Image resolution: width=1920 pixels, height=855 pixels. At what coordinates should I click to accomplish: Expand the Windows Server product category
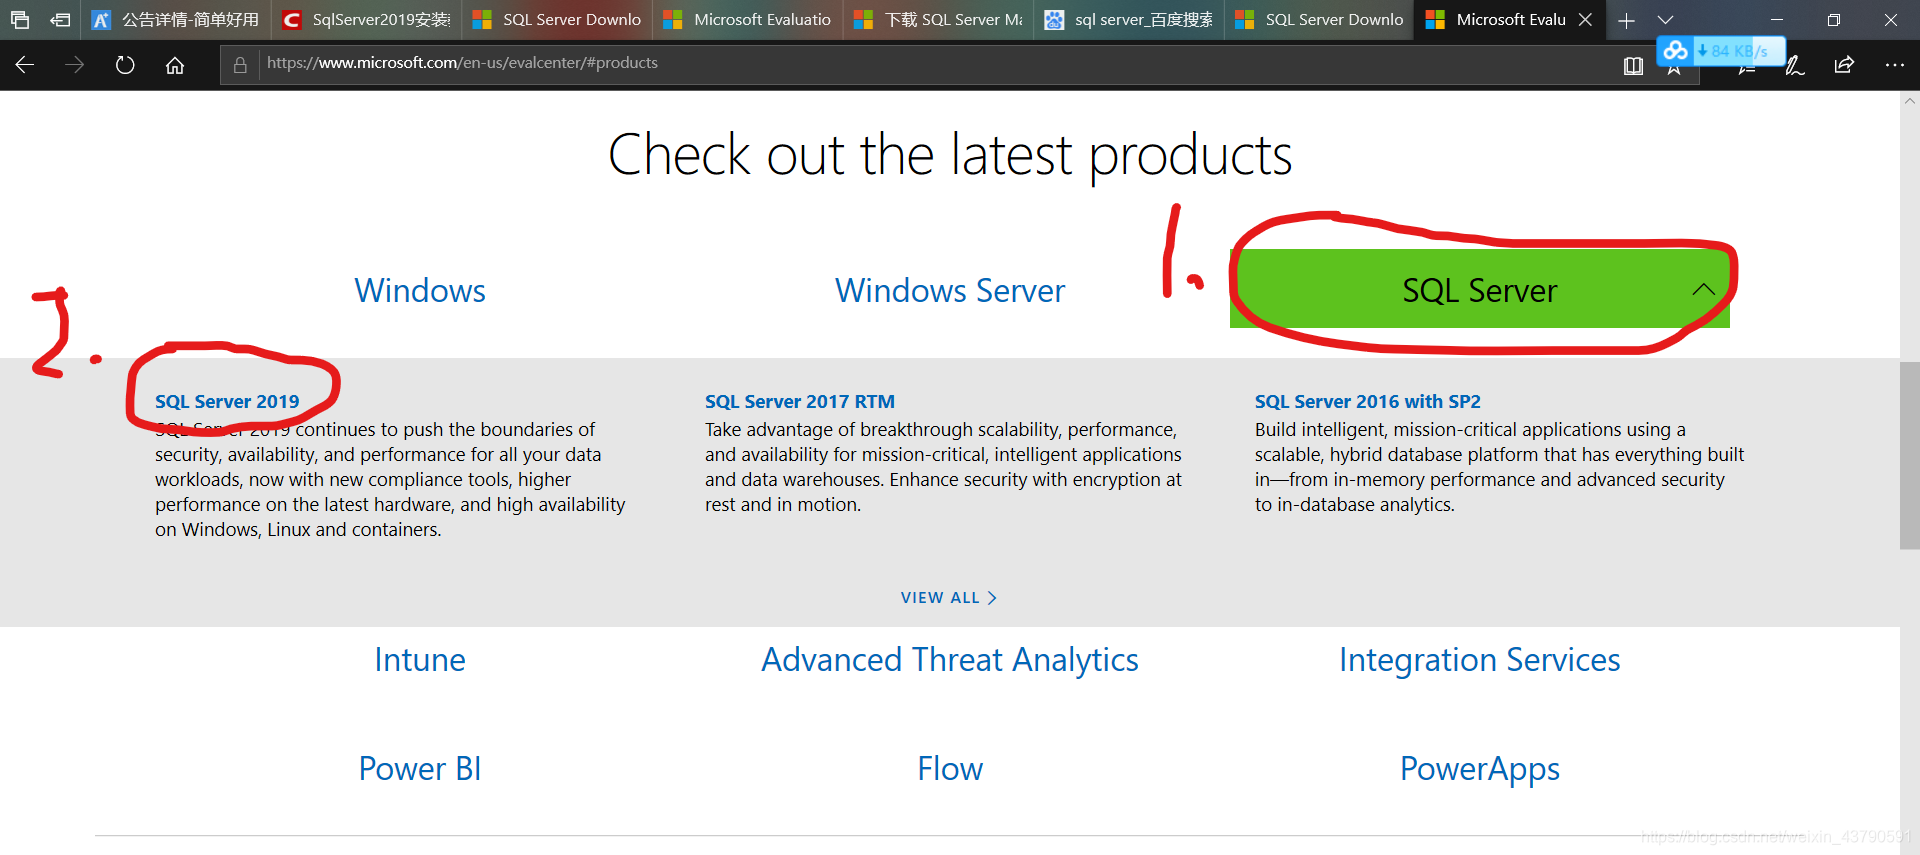(x=950, y=291)
